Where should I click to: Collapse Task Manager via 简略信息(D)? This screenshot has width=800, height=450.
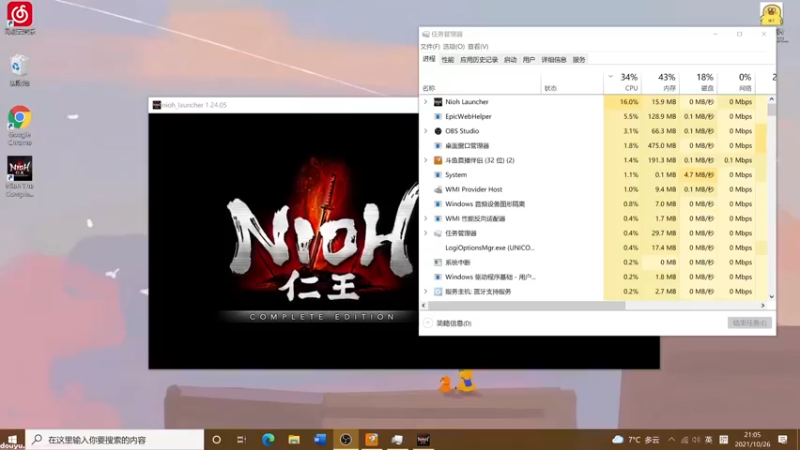click(447, 323)
